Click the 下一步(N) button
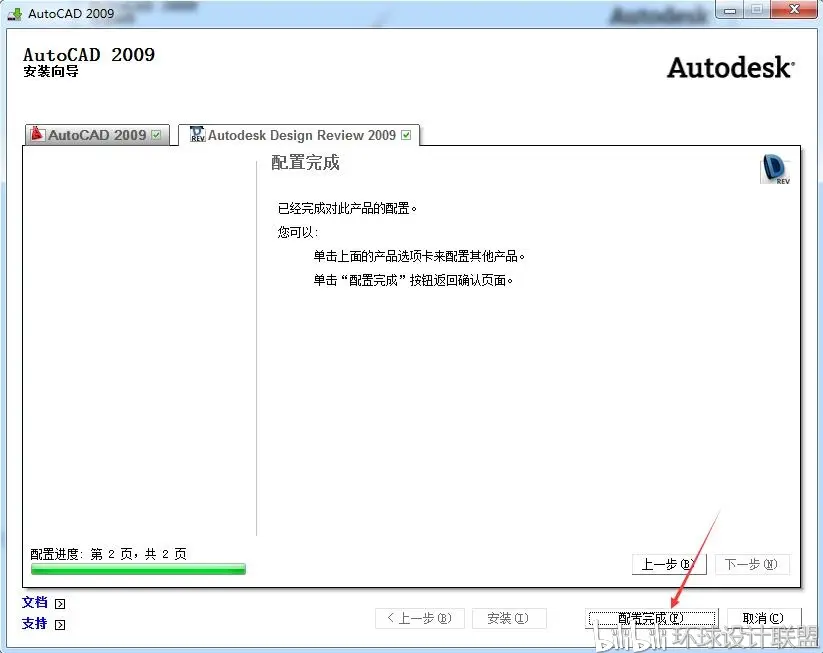823x653 pixels. [752, 564]
